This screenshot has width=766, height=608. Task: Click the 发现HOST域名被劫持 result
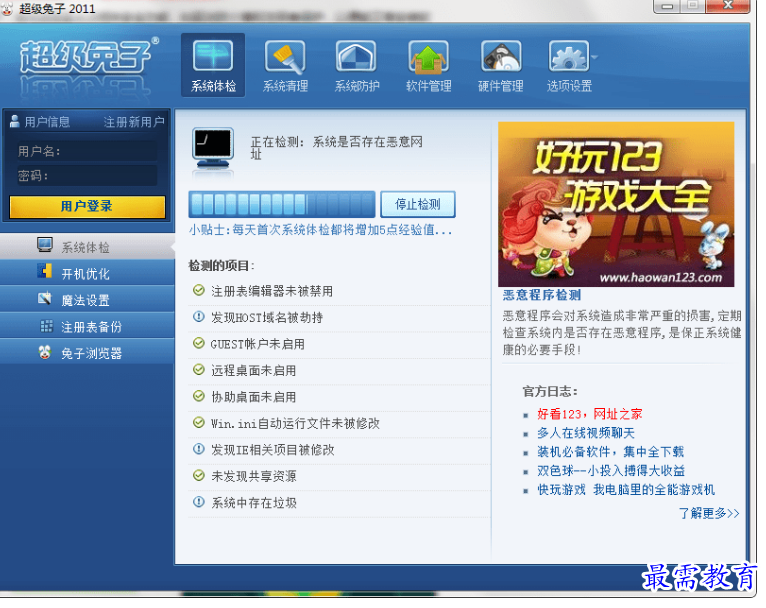click(267, 318)
